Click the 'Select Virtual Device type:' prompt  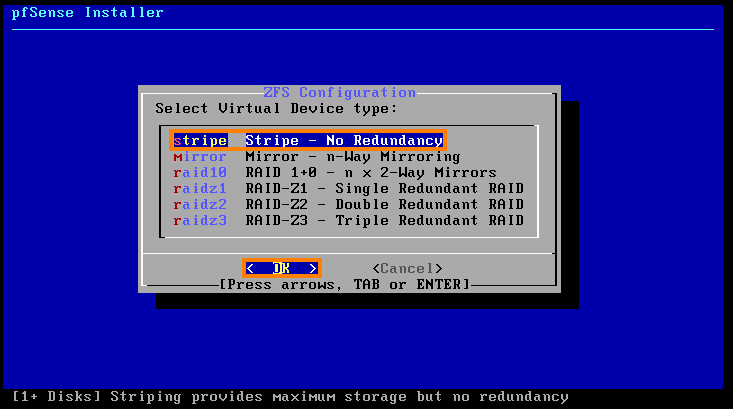[x=276, y=108]
